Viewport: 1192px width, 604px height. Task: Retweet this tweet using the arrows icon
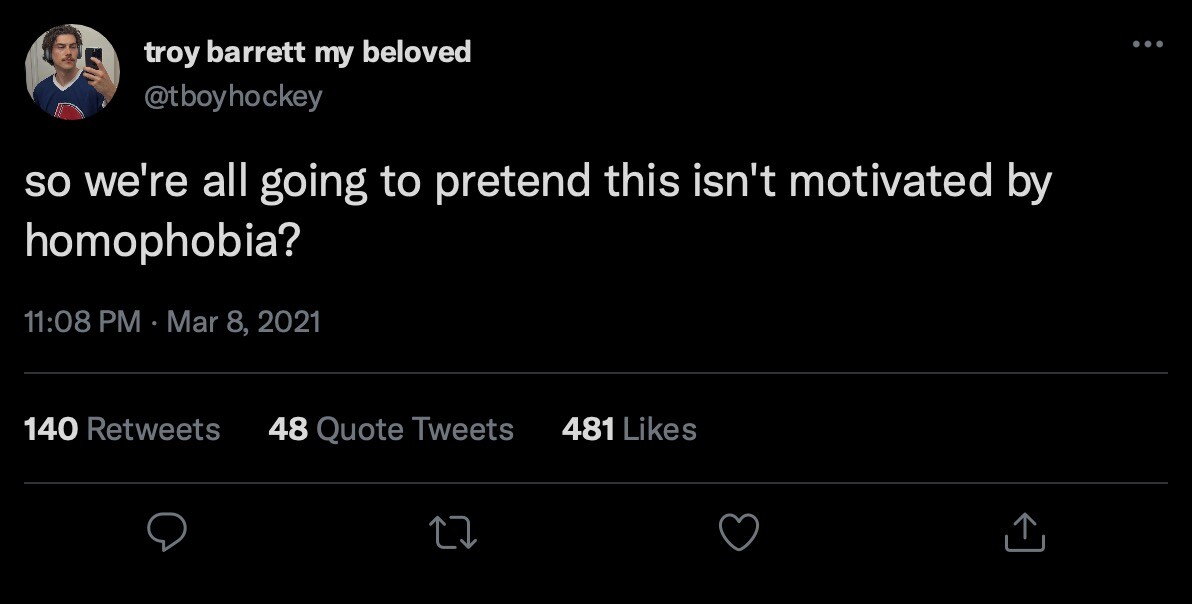click(454, 533)
